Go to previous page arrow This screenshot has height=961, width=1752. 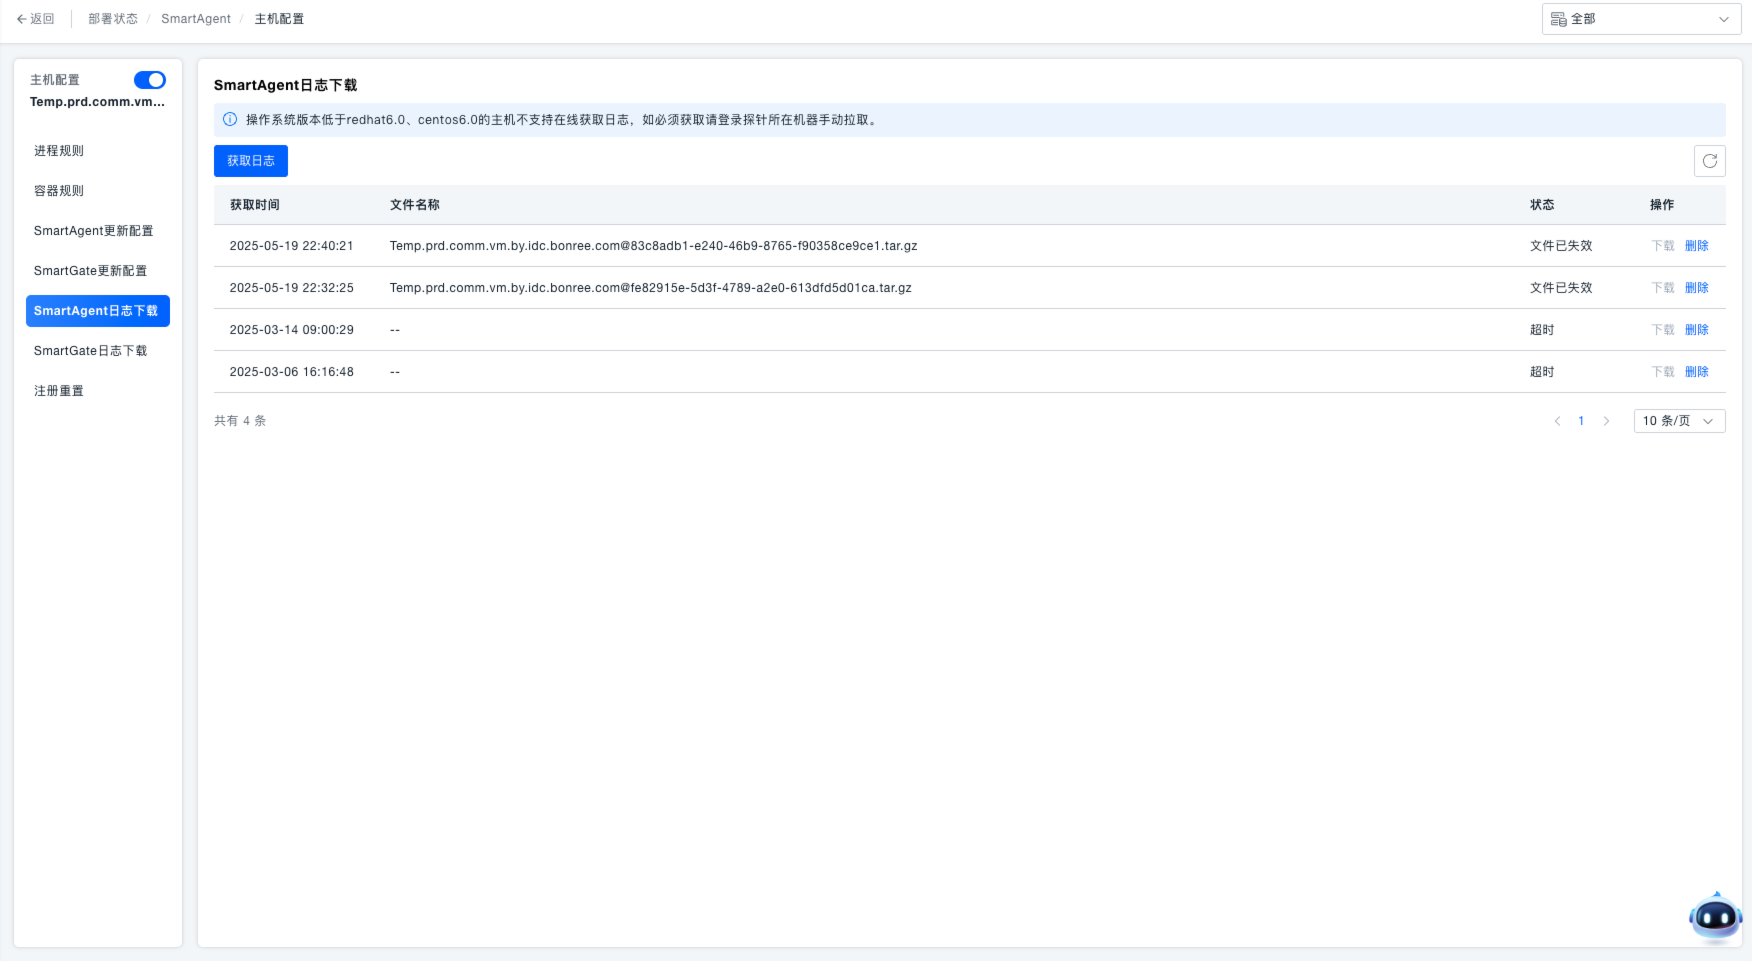point(1557,421)
